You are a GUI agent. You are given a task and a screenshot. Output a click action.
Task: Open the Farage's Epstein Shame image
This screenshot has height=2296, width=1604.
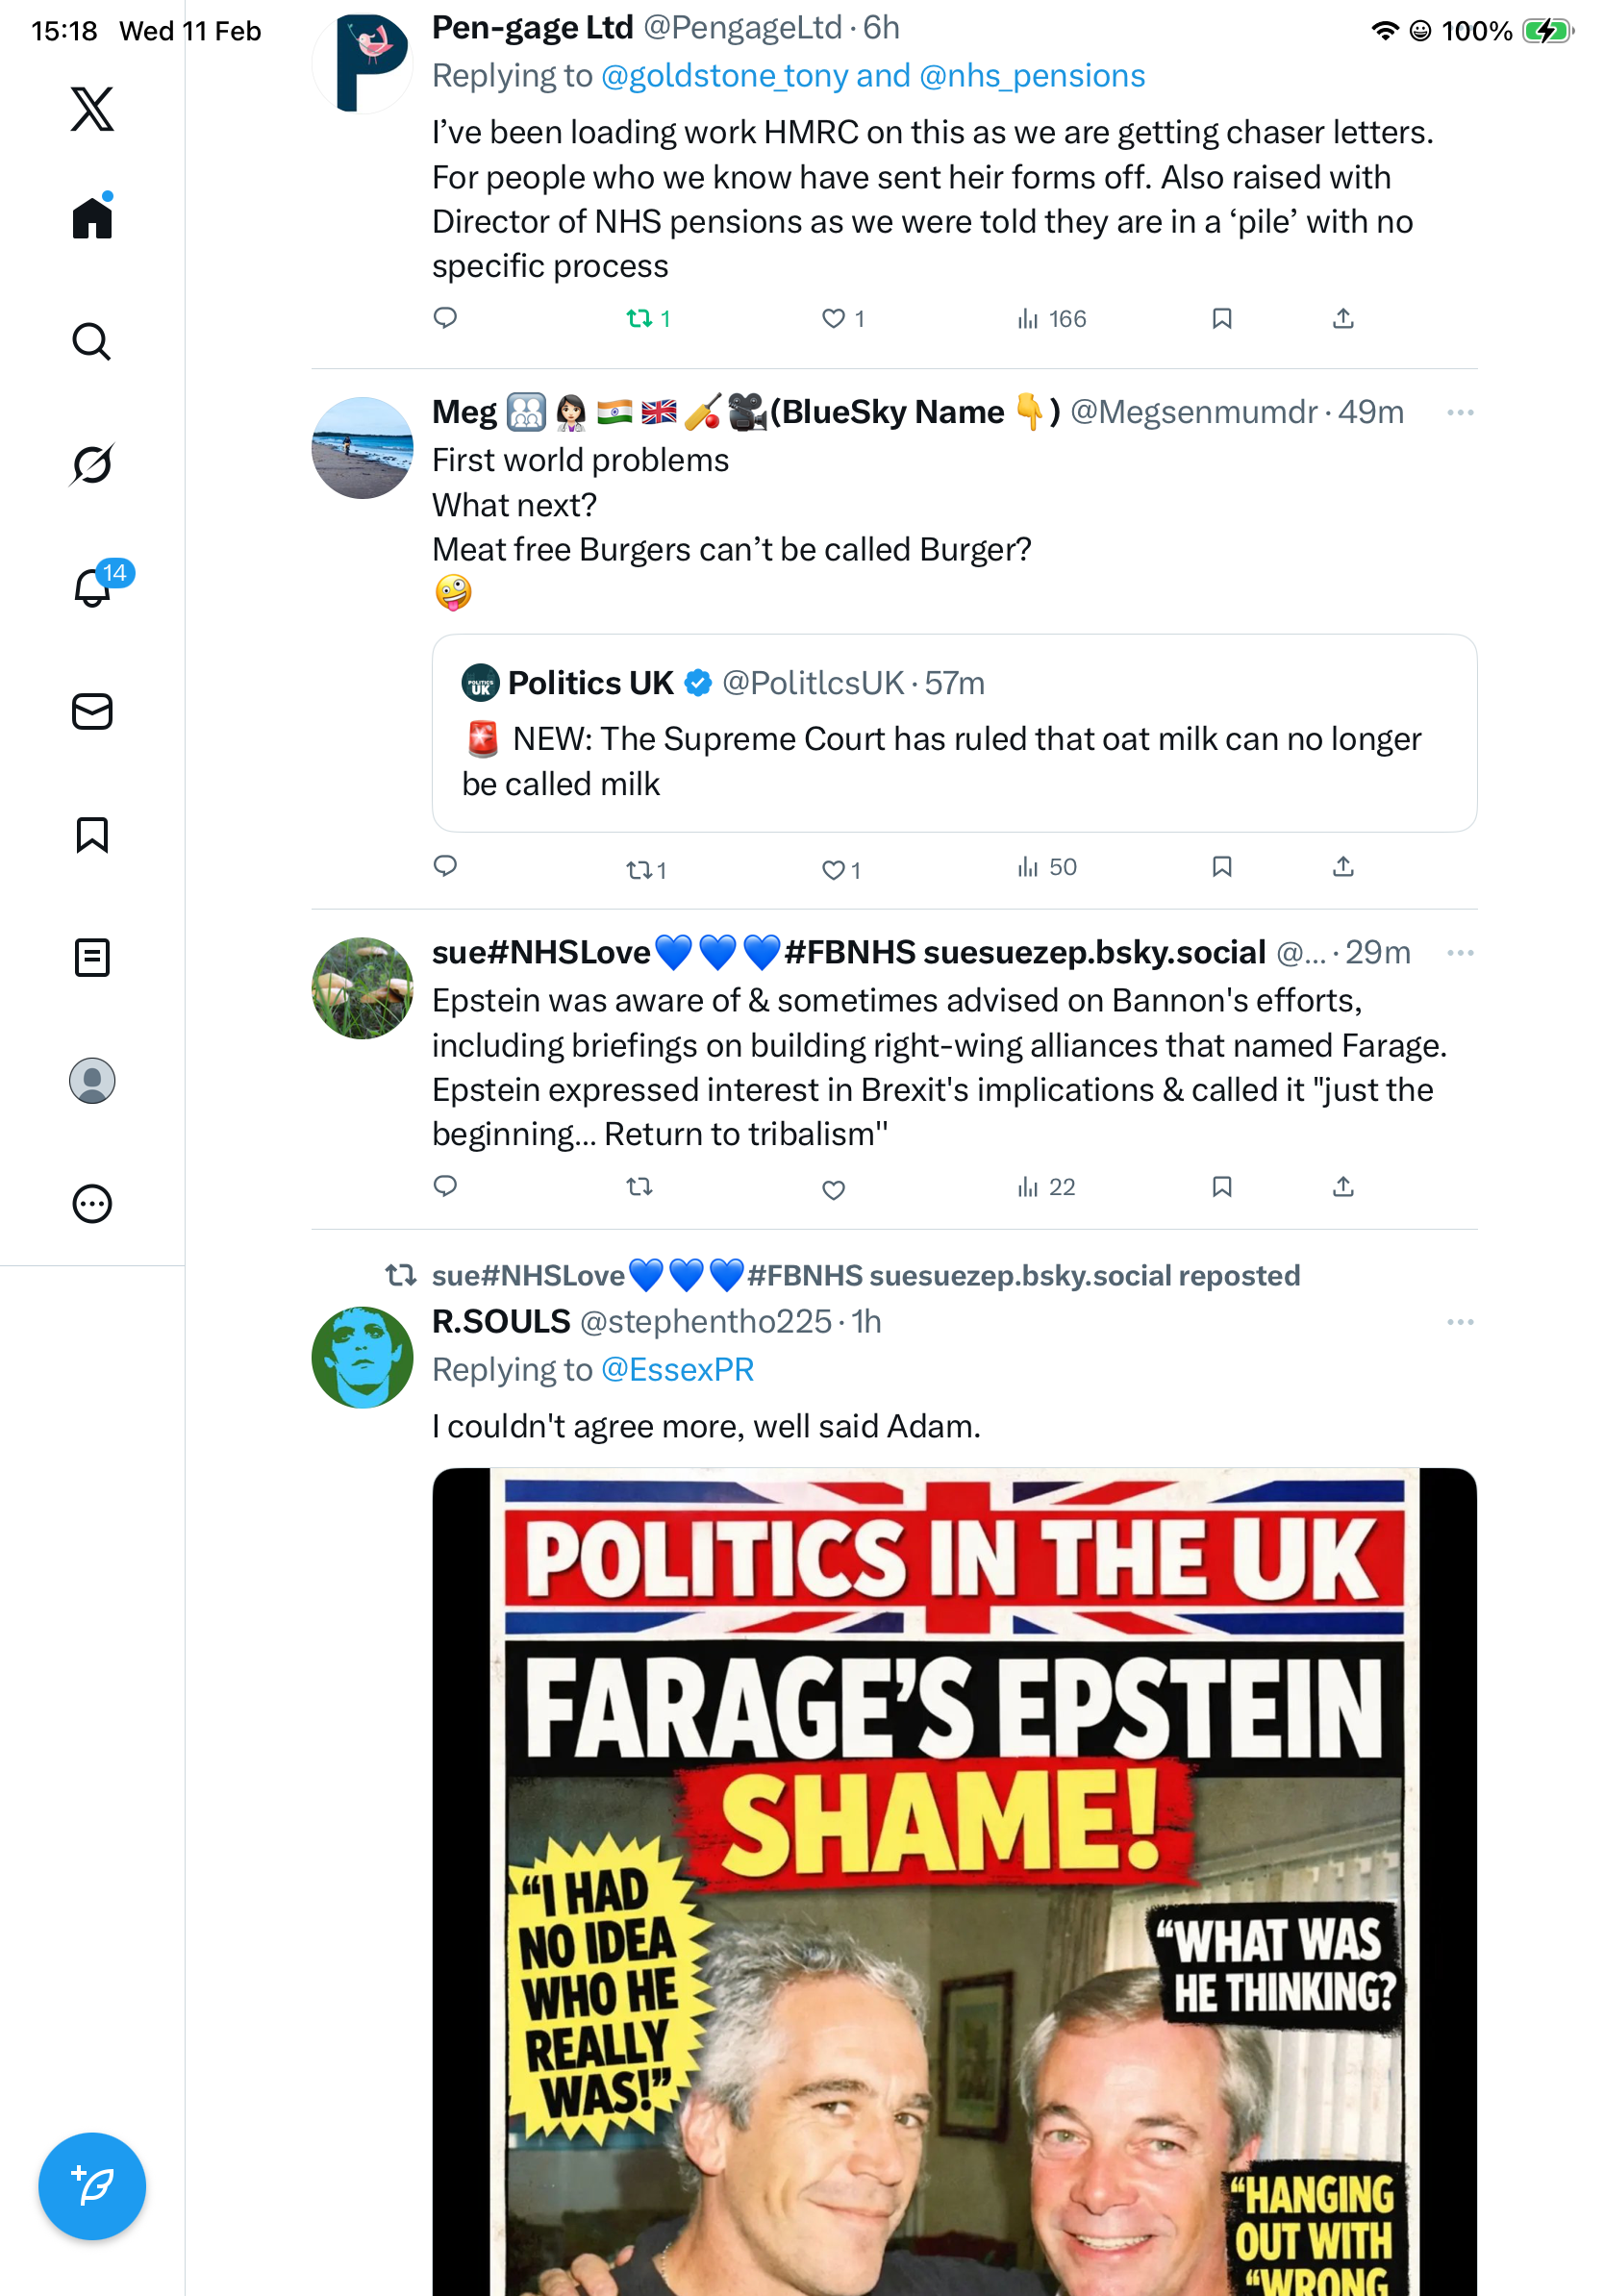pos(953,1880)
